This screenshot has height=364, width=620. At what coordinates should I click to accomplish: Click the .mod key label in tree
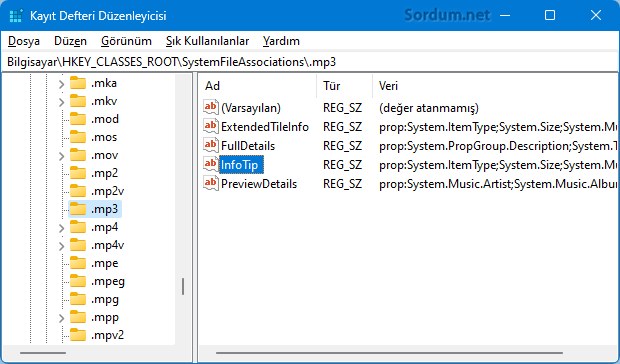[105, 119]
